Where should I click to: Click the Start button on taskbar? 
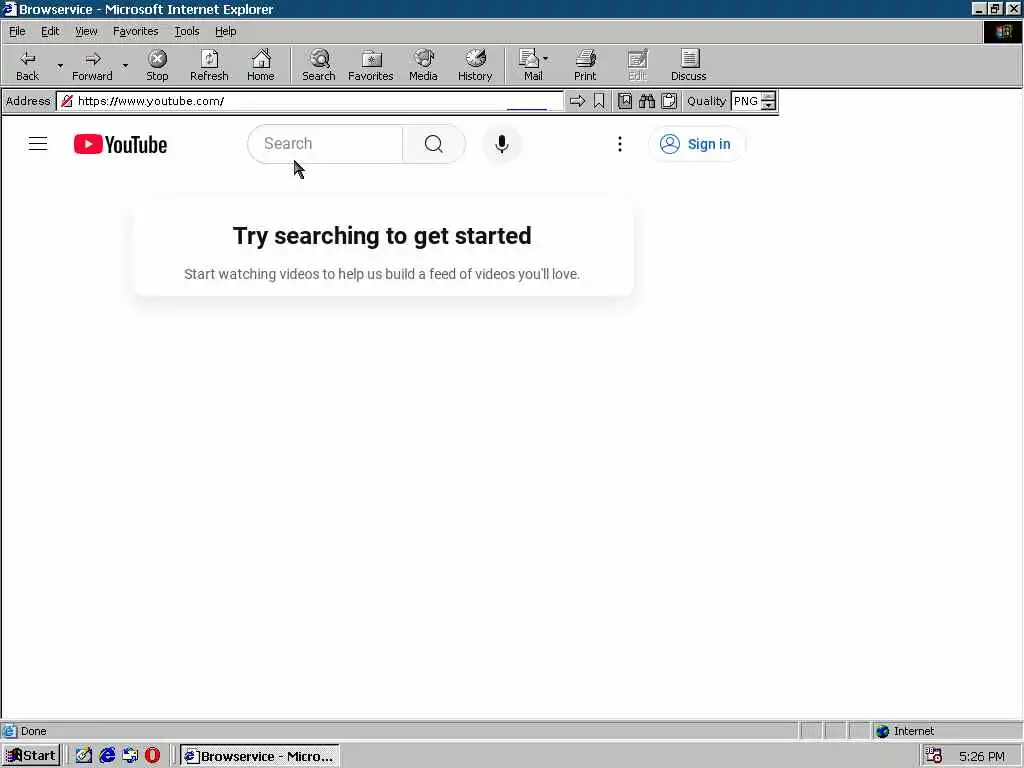pos(31,756)
